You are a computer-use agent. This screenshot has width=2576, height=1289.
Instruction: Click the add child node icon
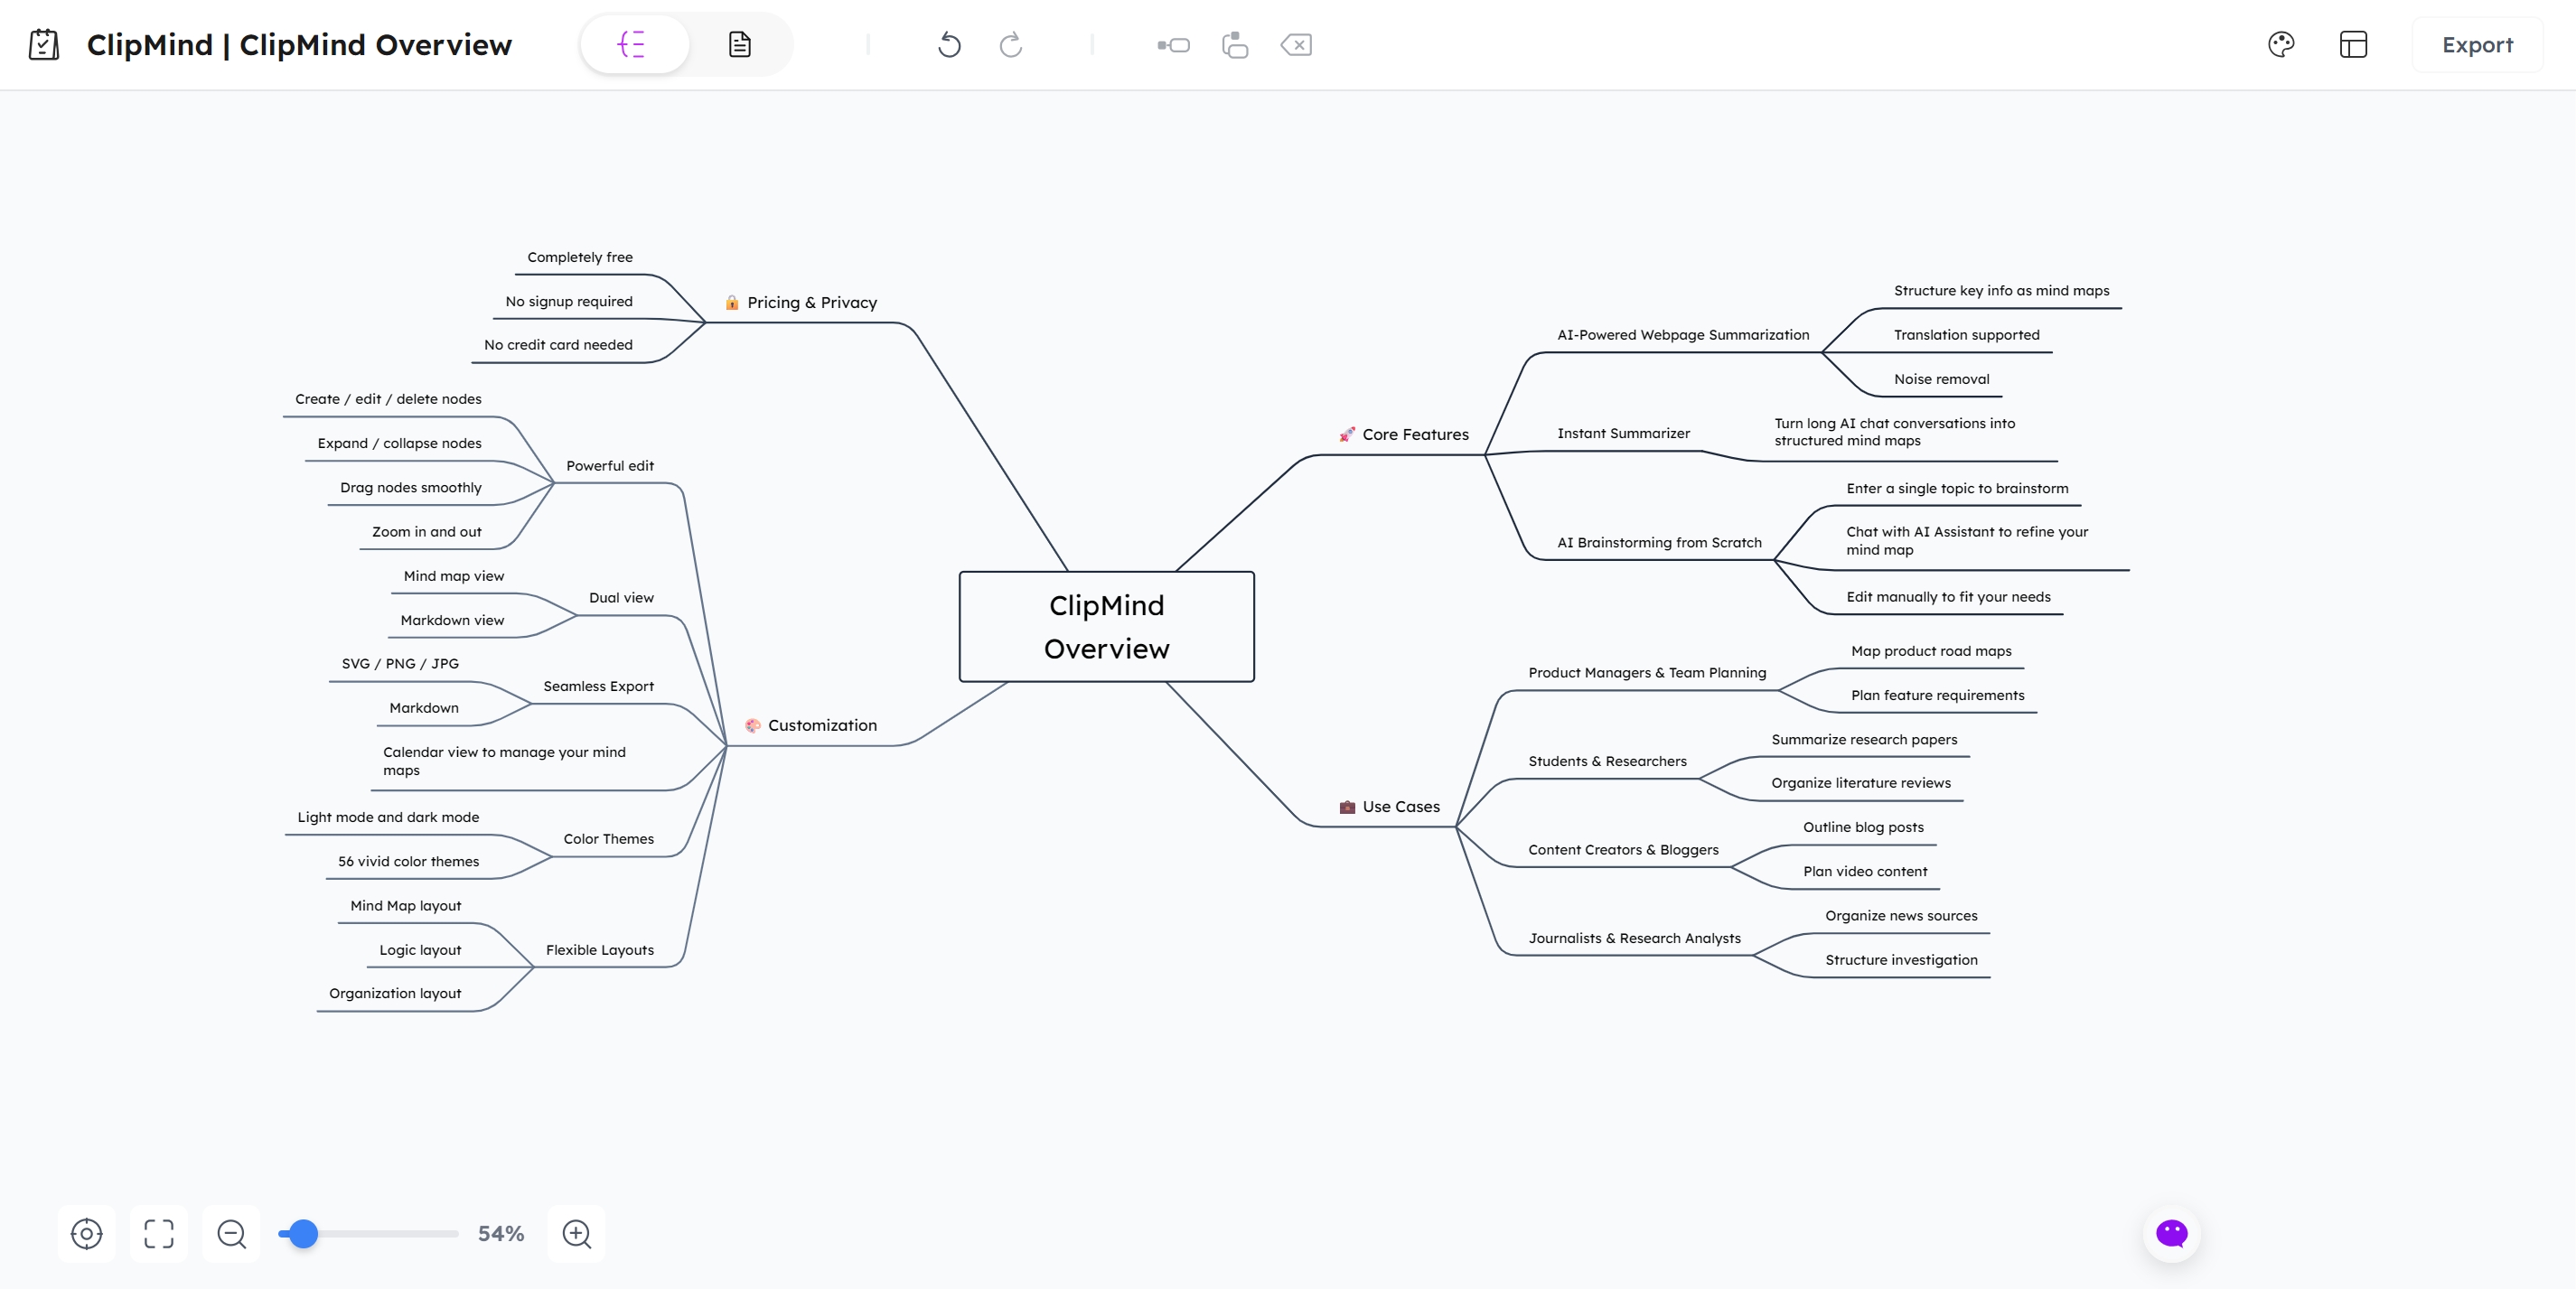[x=1173, y=45]
